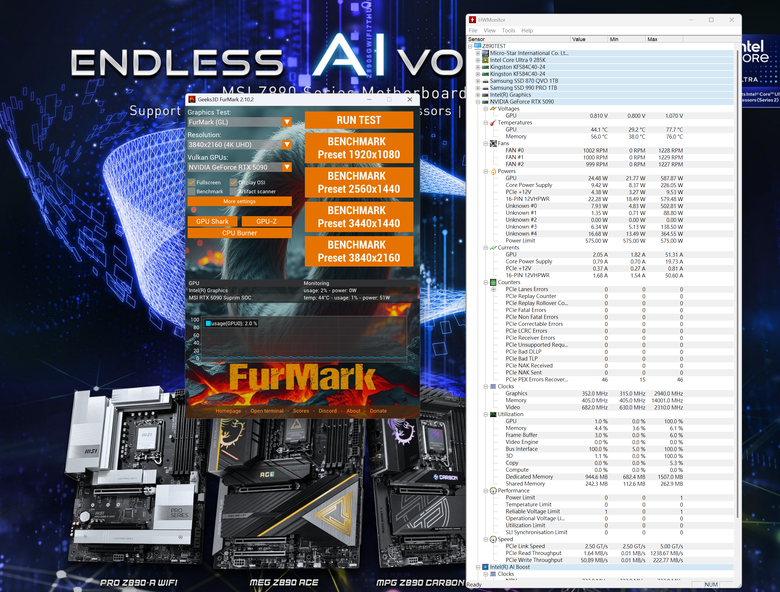Click the Donate link in FurMark
This screenshot has width=780, height=592.
tap(378, 411)
